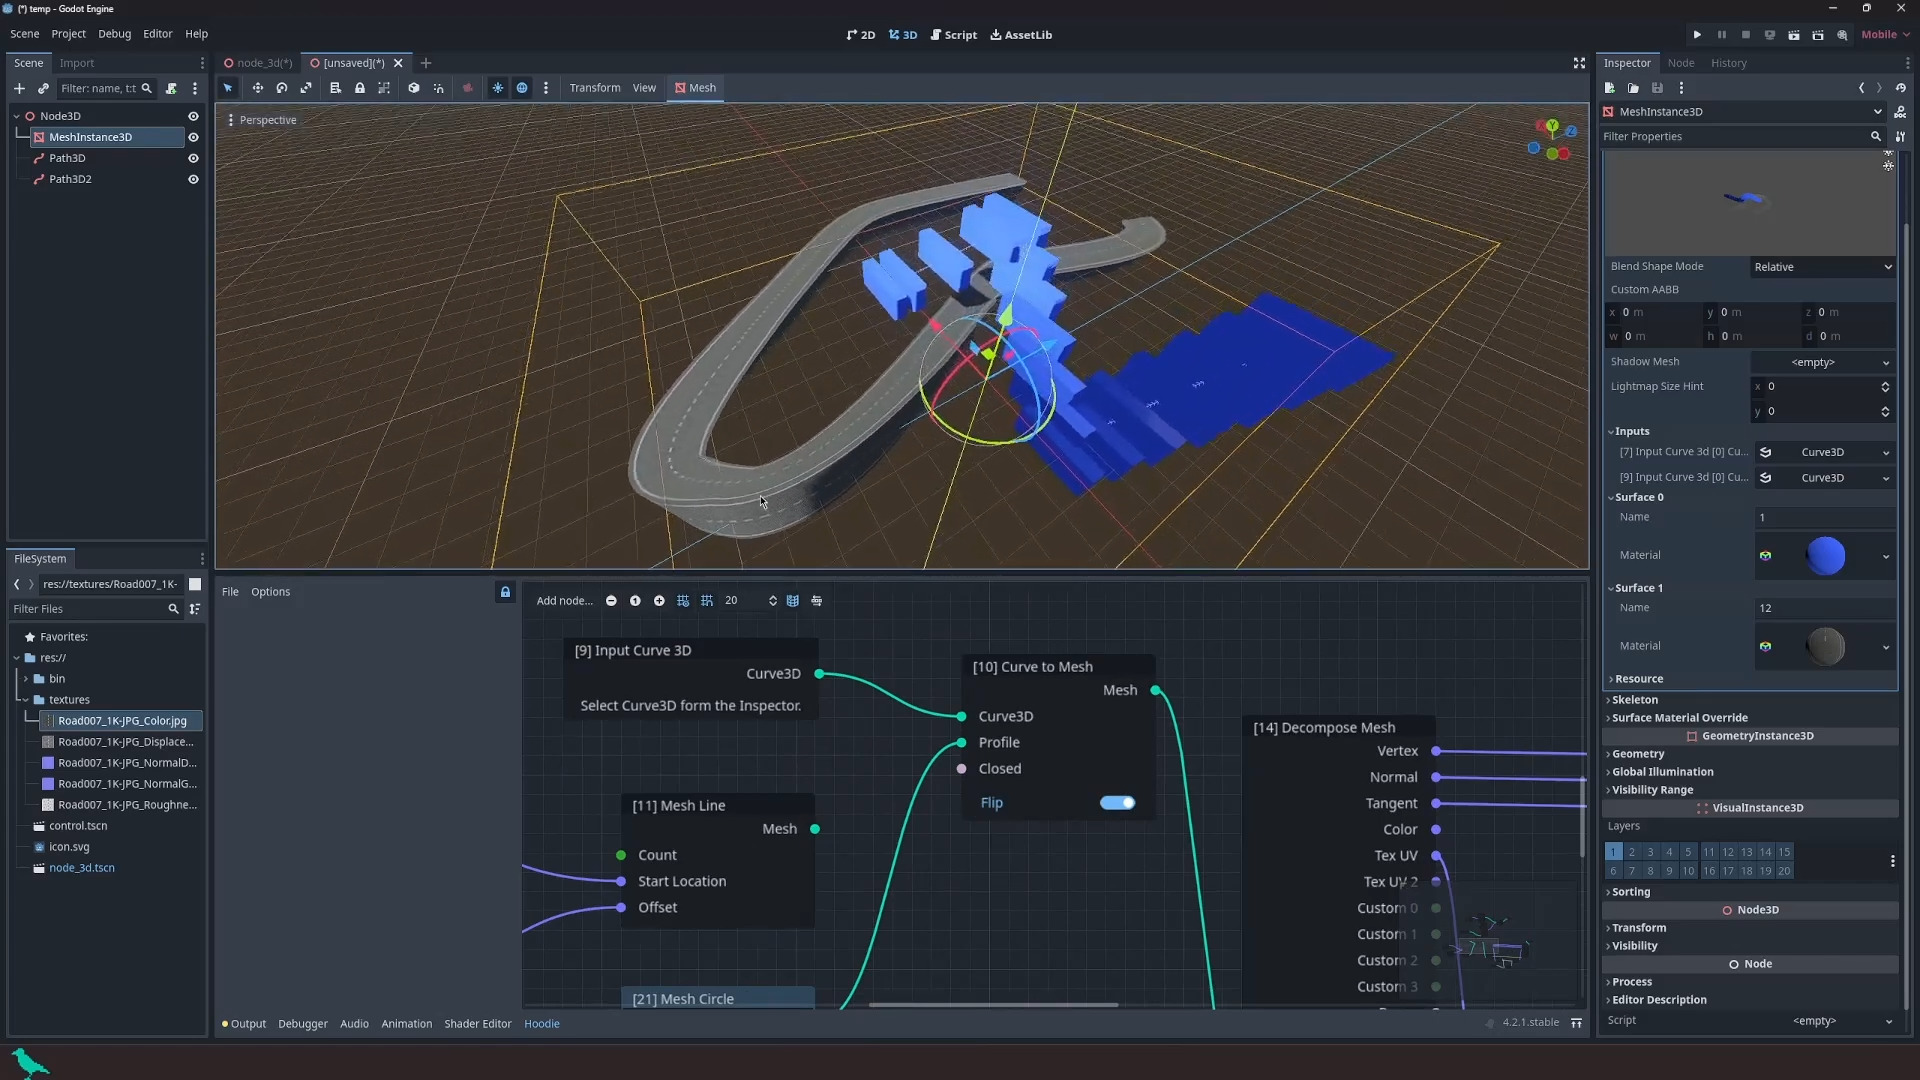This screenshot has height=1080, width=1920.
Task: Hide the Path3D node
Action: [193, 158]
